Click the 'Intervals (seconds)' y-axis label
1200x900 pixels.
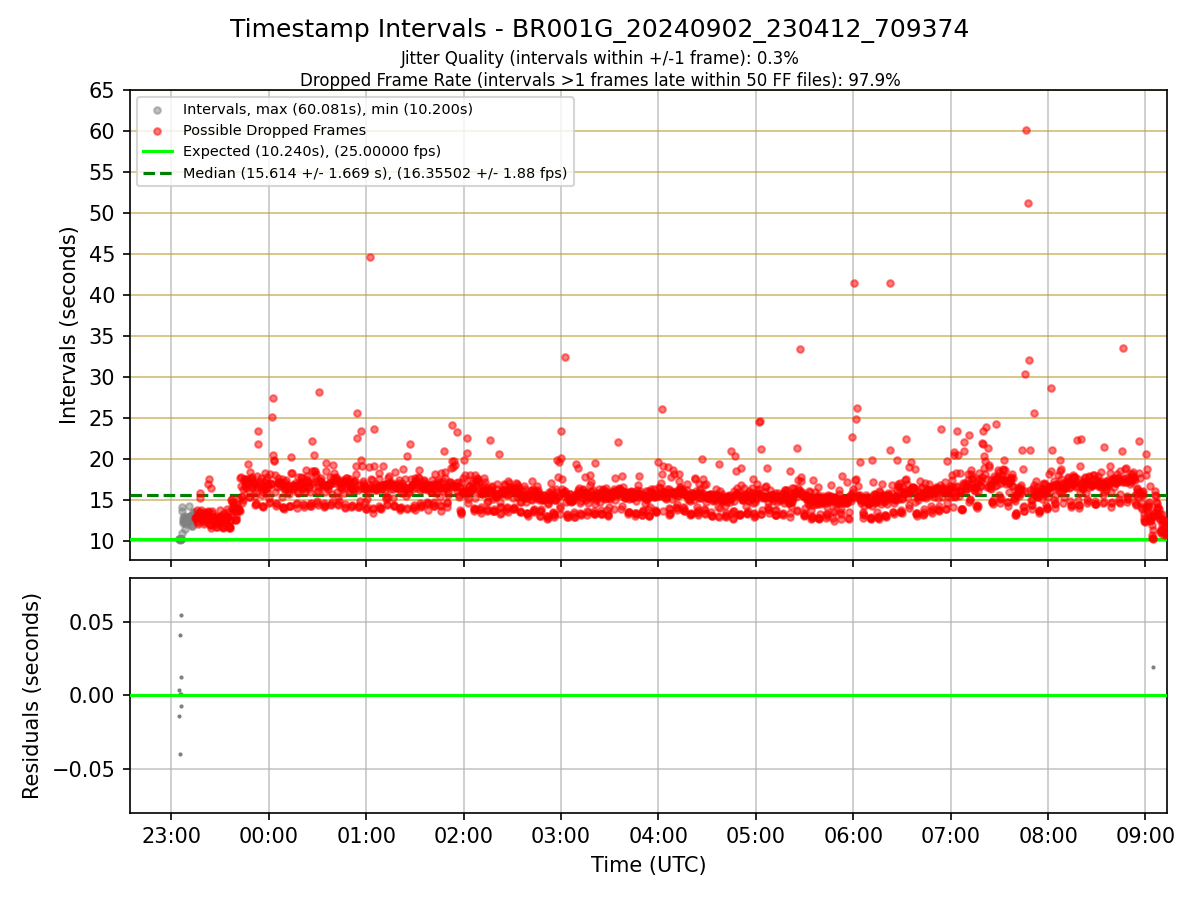tap(68, 325)
